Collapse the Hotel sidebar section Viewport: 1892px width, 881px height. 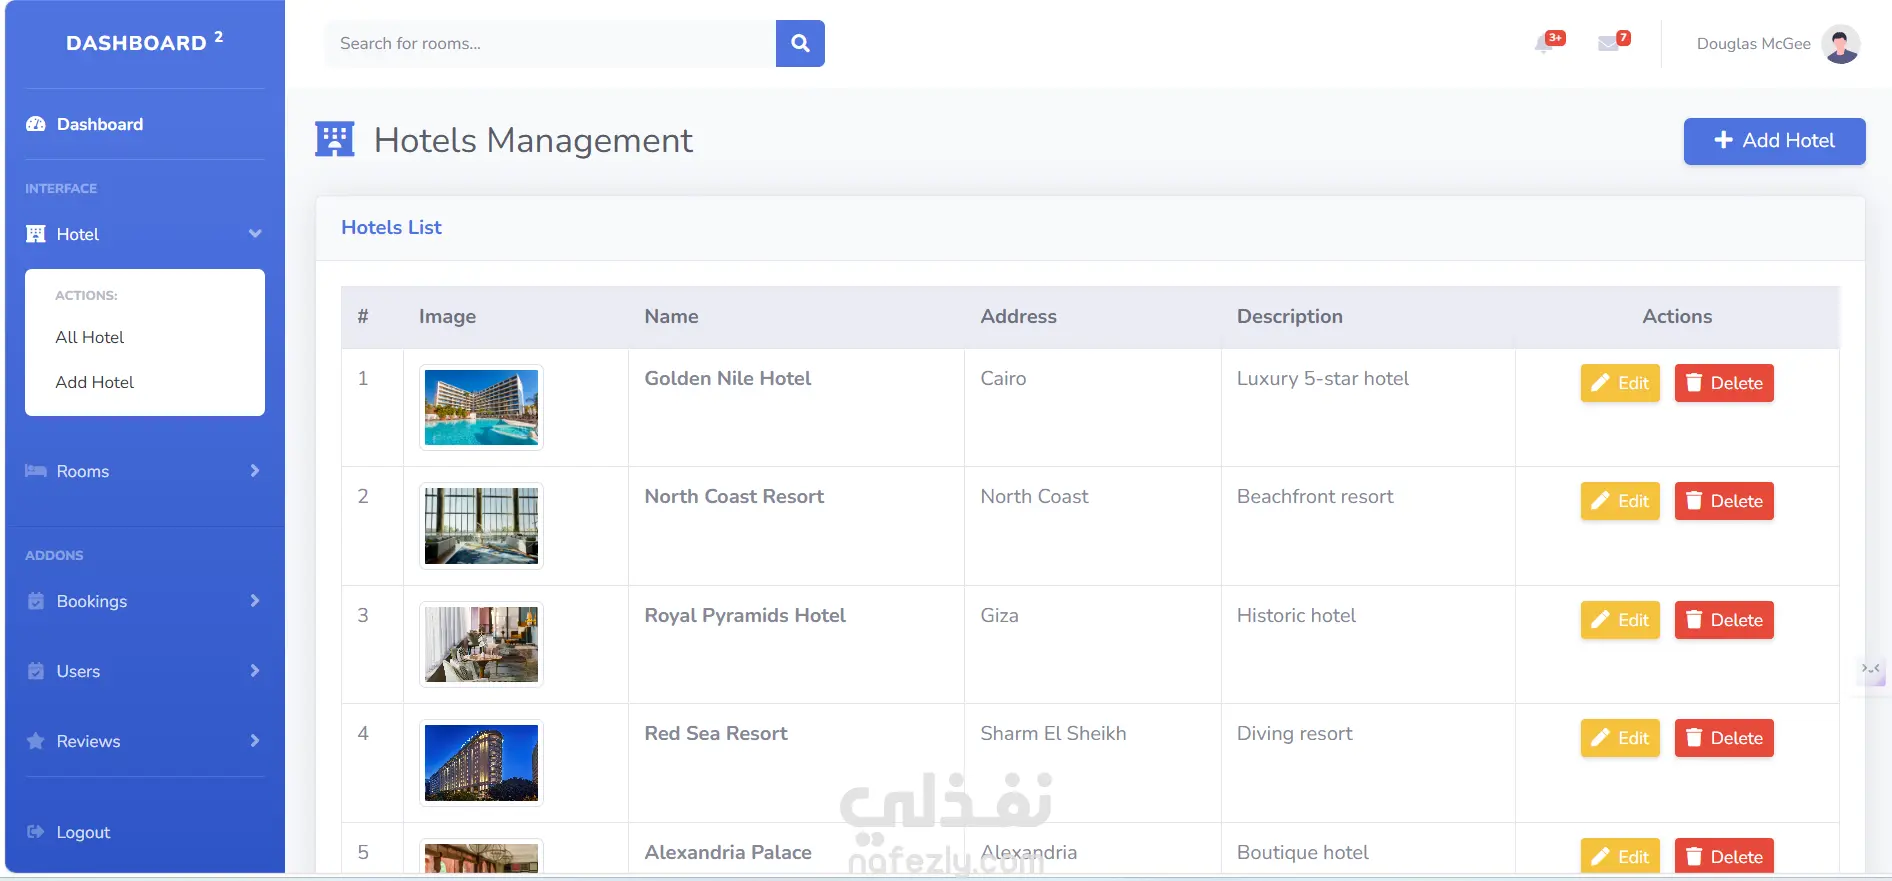click(255, 234)
